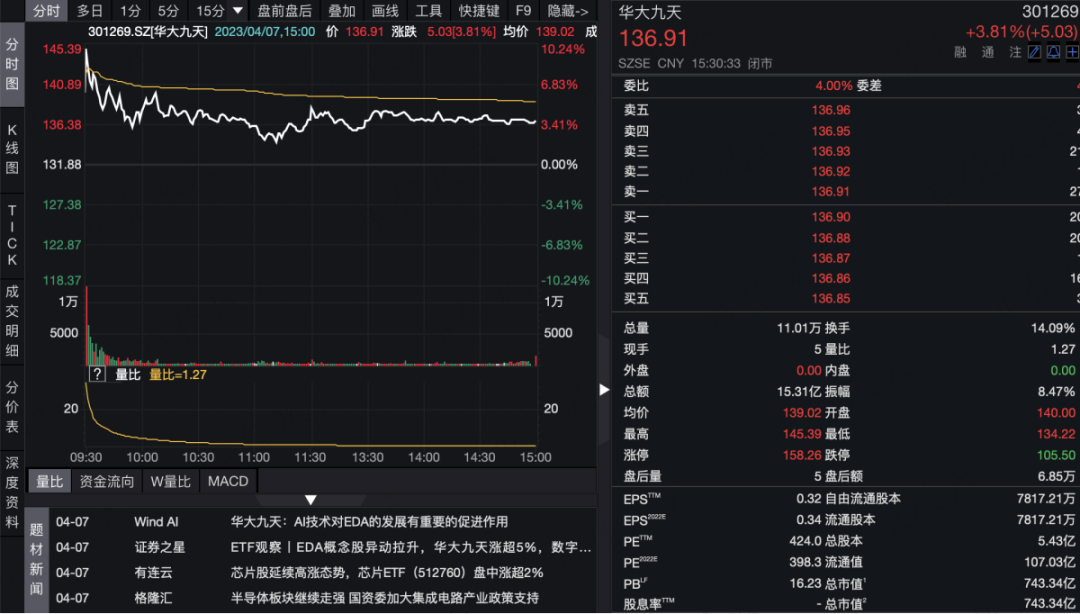Click the question mark help icon beside 量比

click(97, 374)
